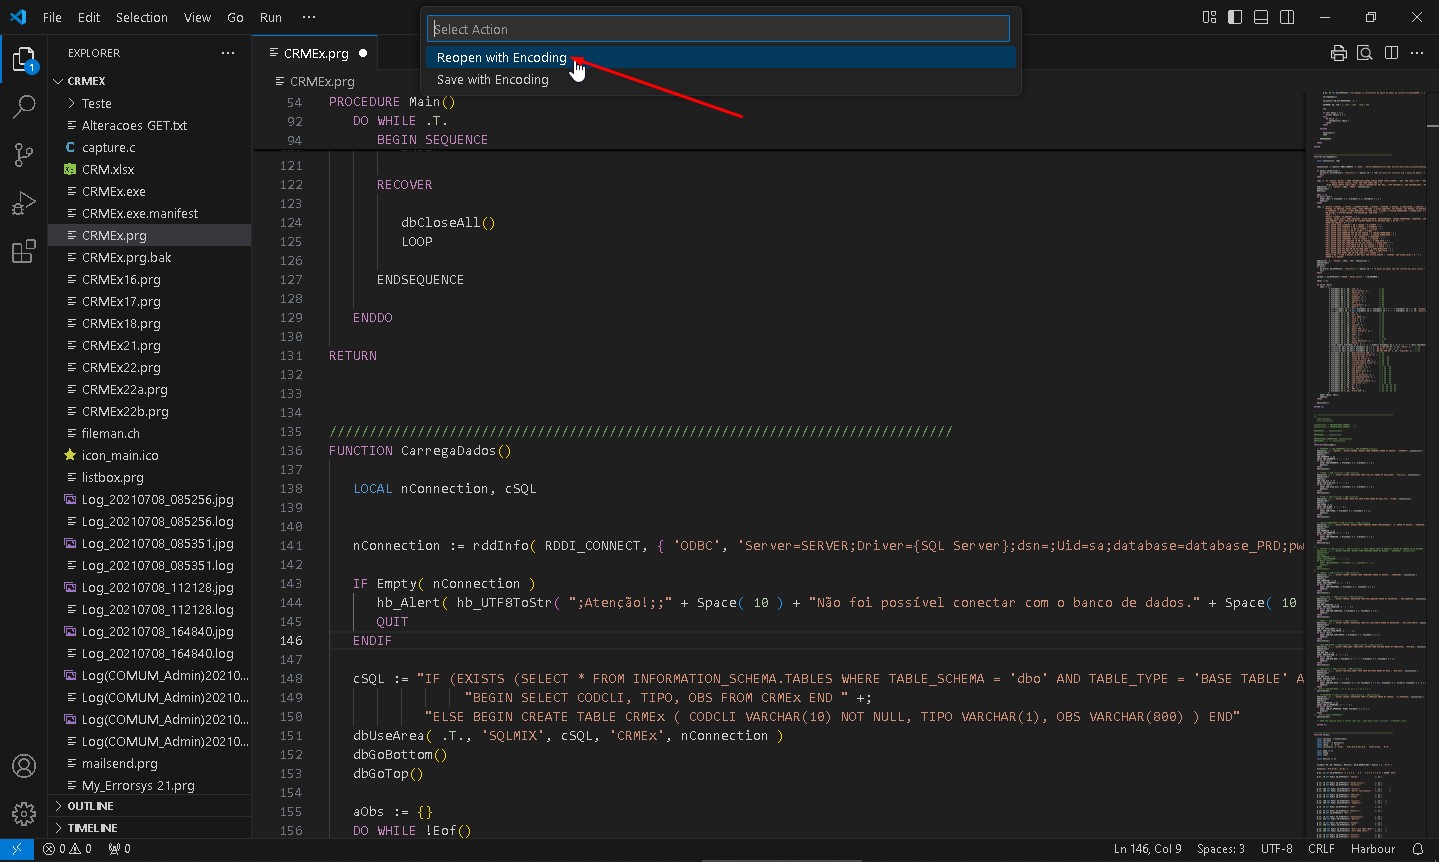The height and width of the screenshot is (862, 1439).
Task: Toggle the bottom panel layout button
Action: [x=1261, y=17]
